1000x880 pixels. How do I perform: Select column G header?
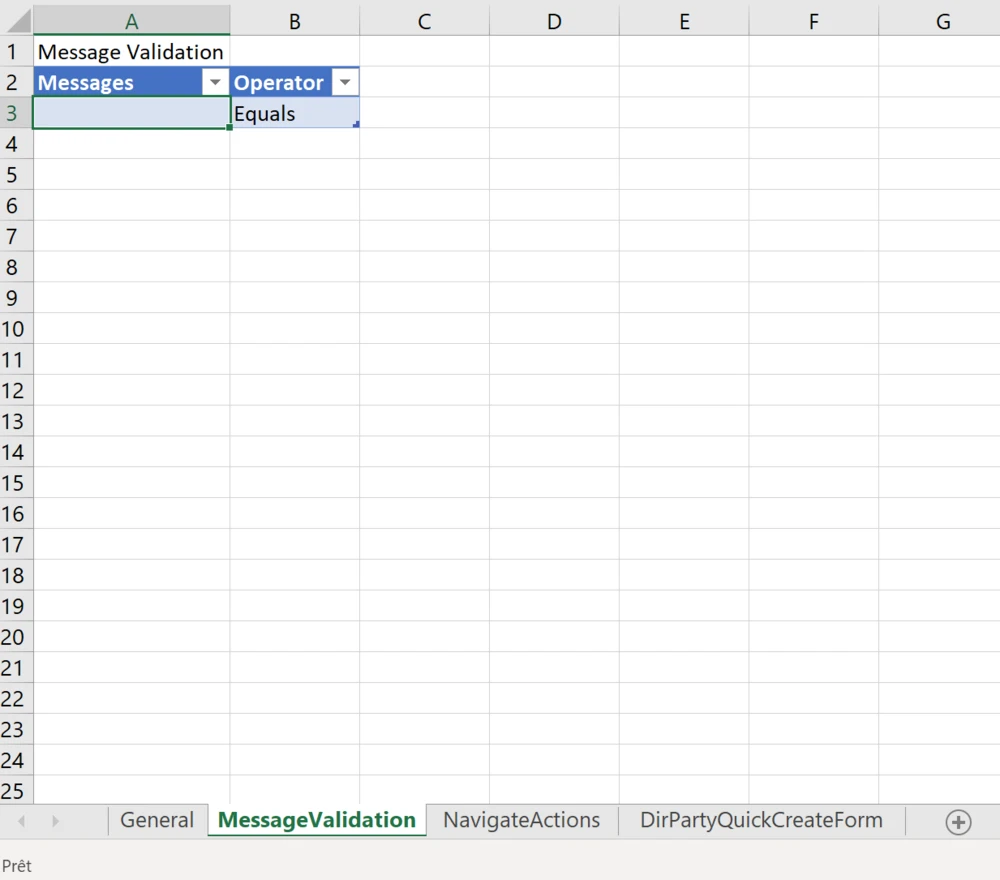pyautogui.click(x=942, y=21)
